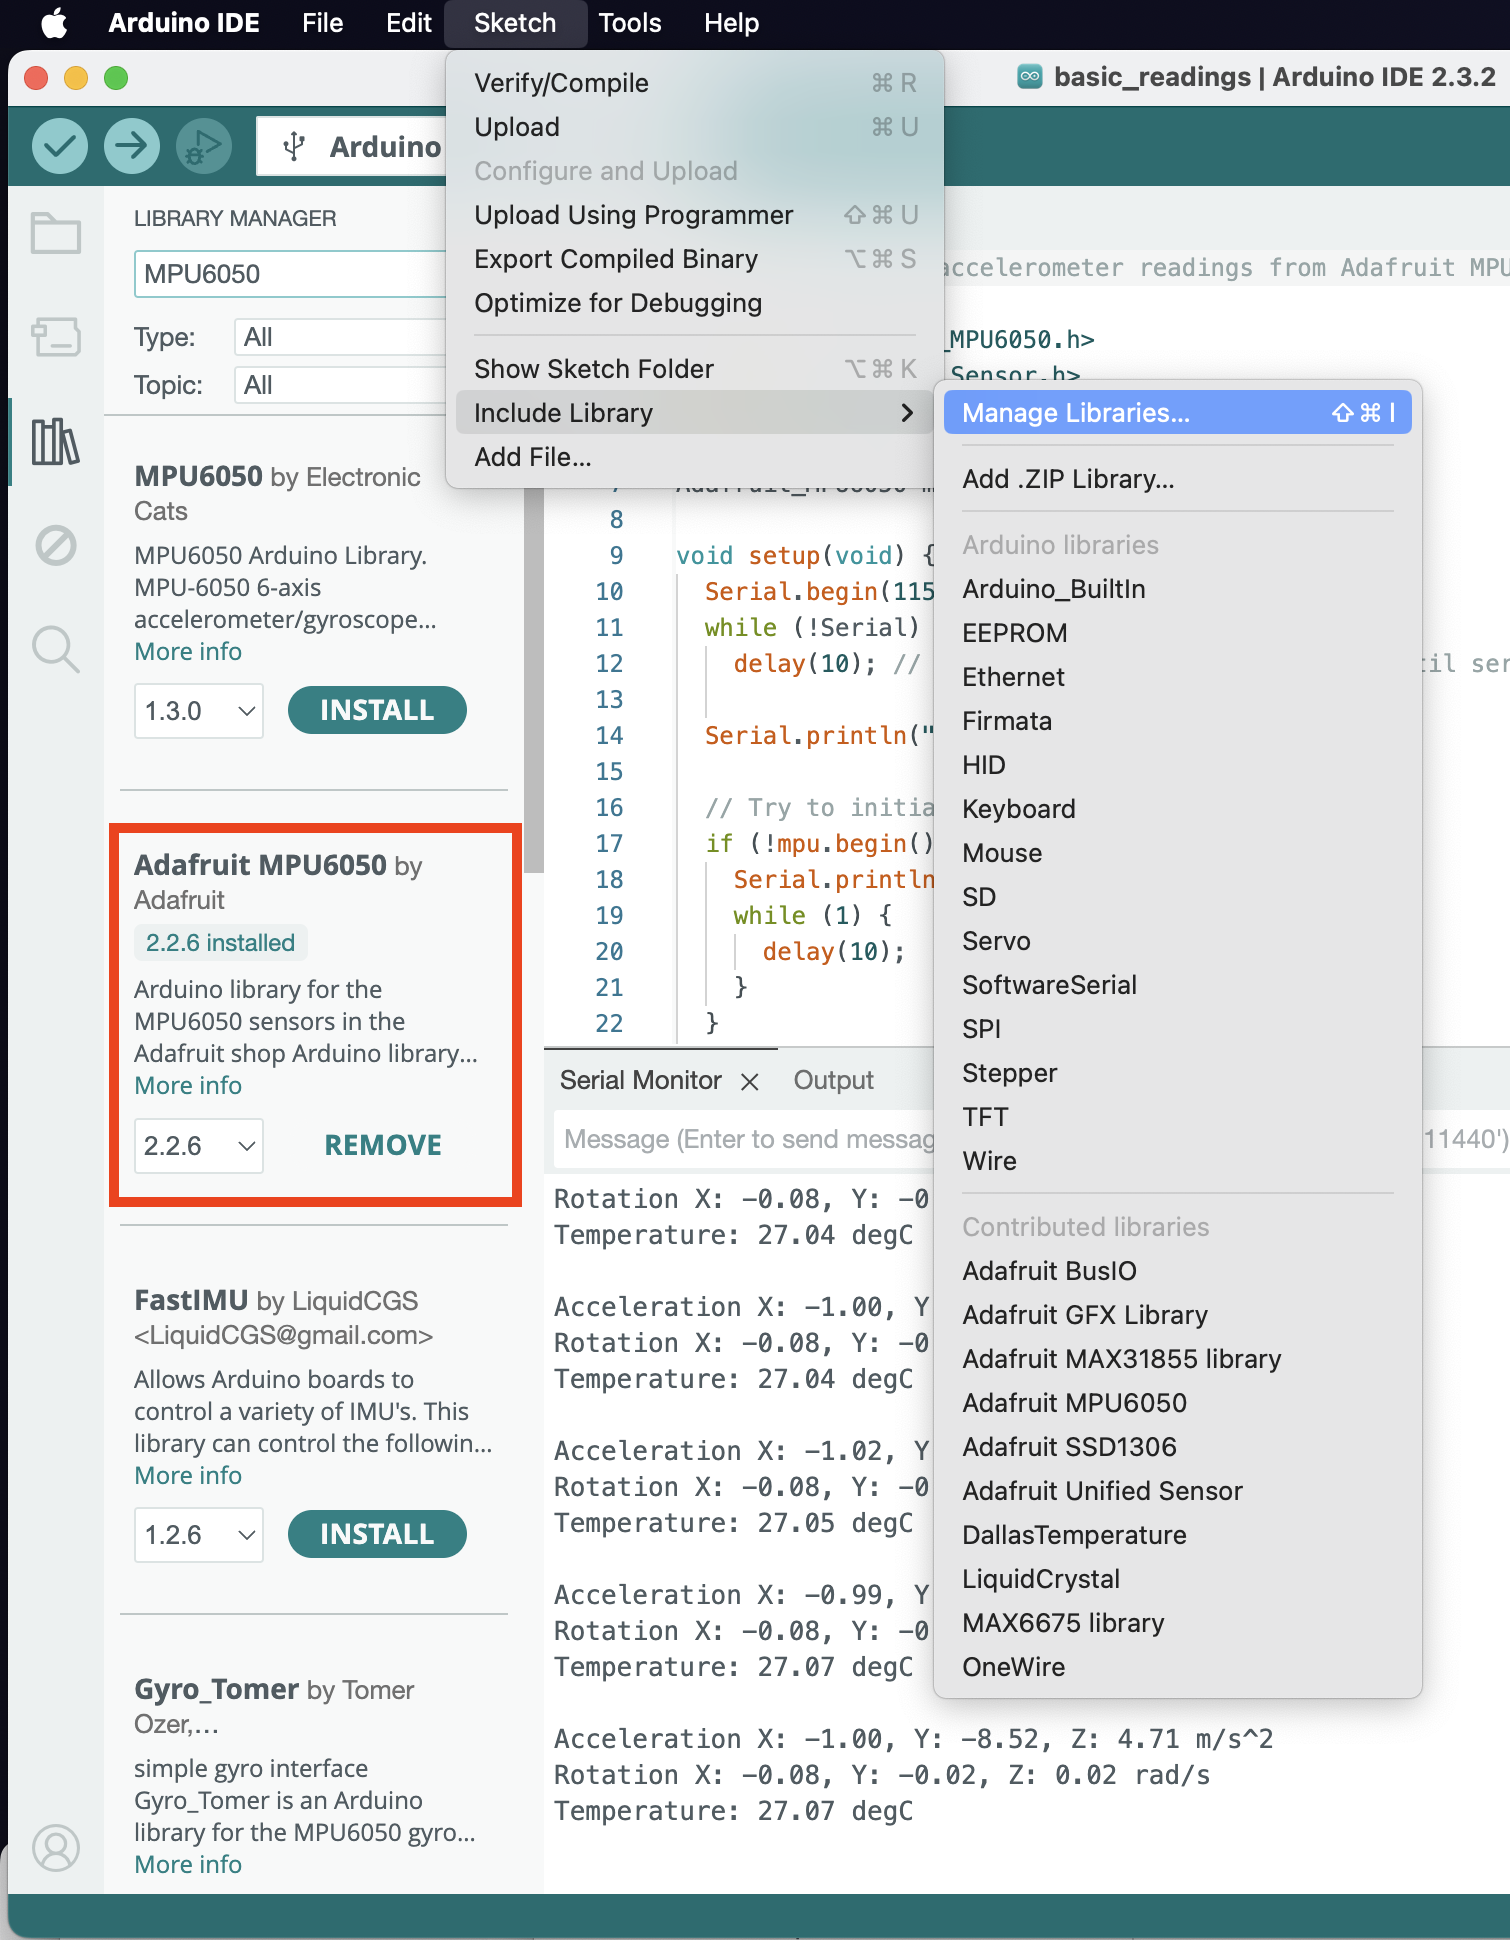
Task: Open the Search magnifier sidebar icon
Action: [x=56, y=649]
